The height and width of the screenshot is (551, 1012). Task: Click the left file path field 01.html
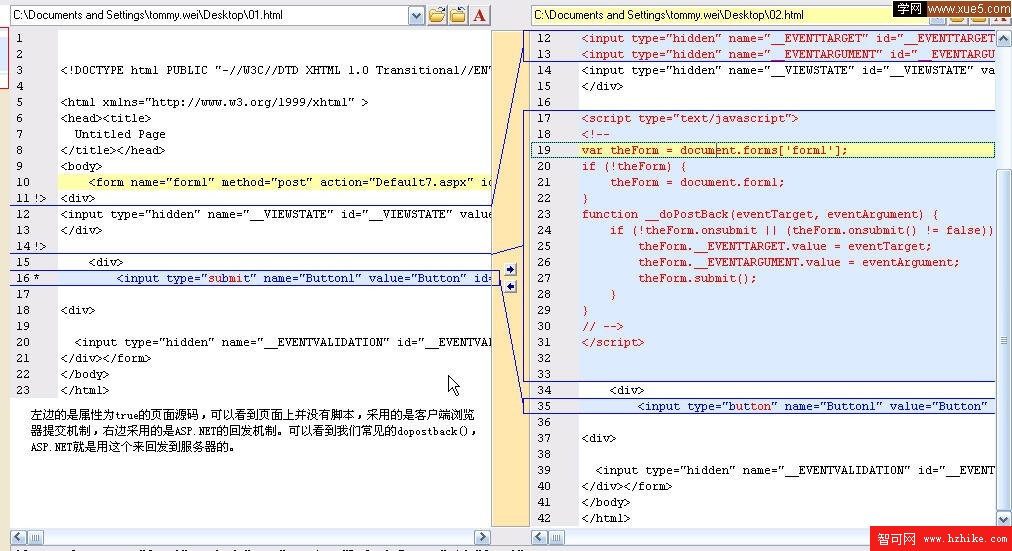(x=209, y=15)
